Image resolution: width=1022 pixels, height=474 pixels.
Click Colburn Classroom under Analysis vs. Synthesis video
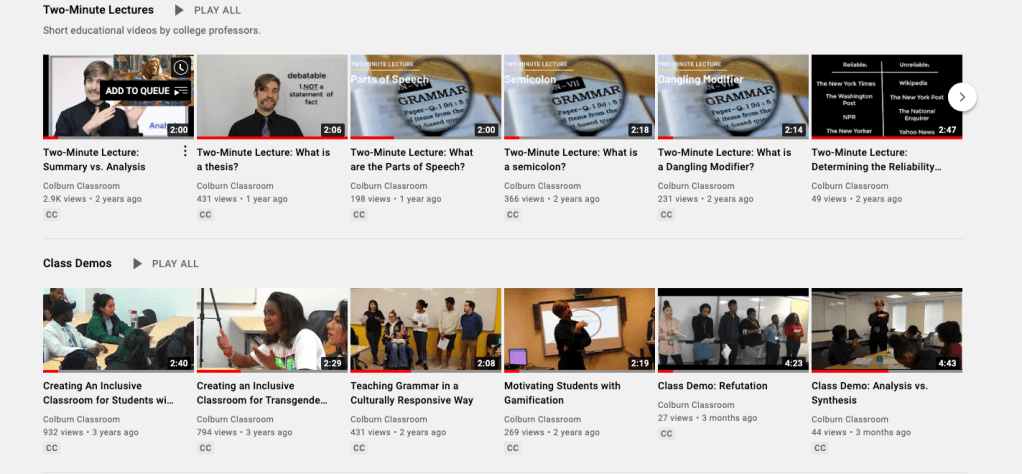pos(849,419)
